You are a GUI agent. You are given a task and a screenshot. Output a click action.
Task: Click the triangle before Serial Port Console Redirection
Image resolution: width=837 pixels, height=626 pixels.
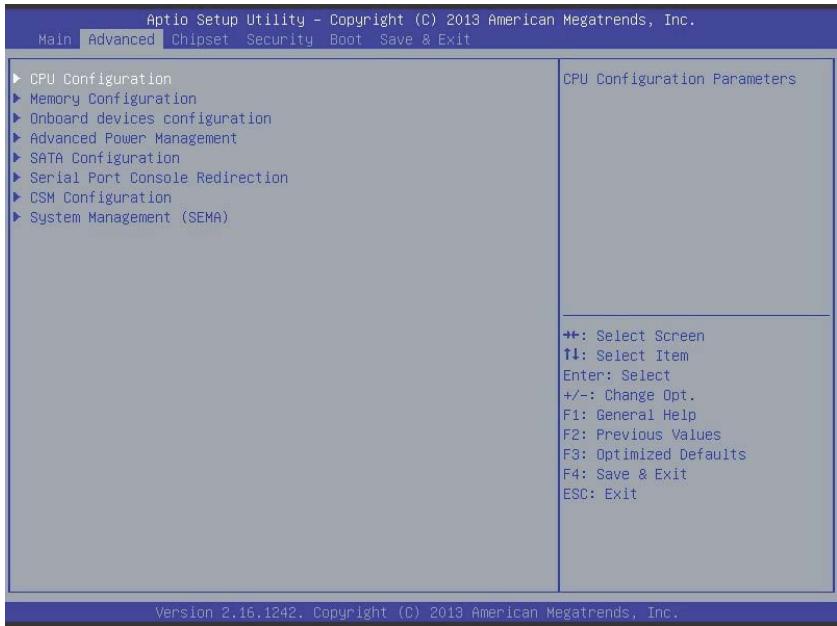17,177
